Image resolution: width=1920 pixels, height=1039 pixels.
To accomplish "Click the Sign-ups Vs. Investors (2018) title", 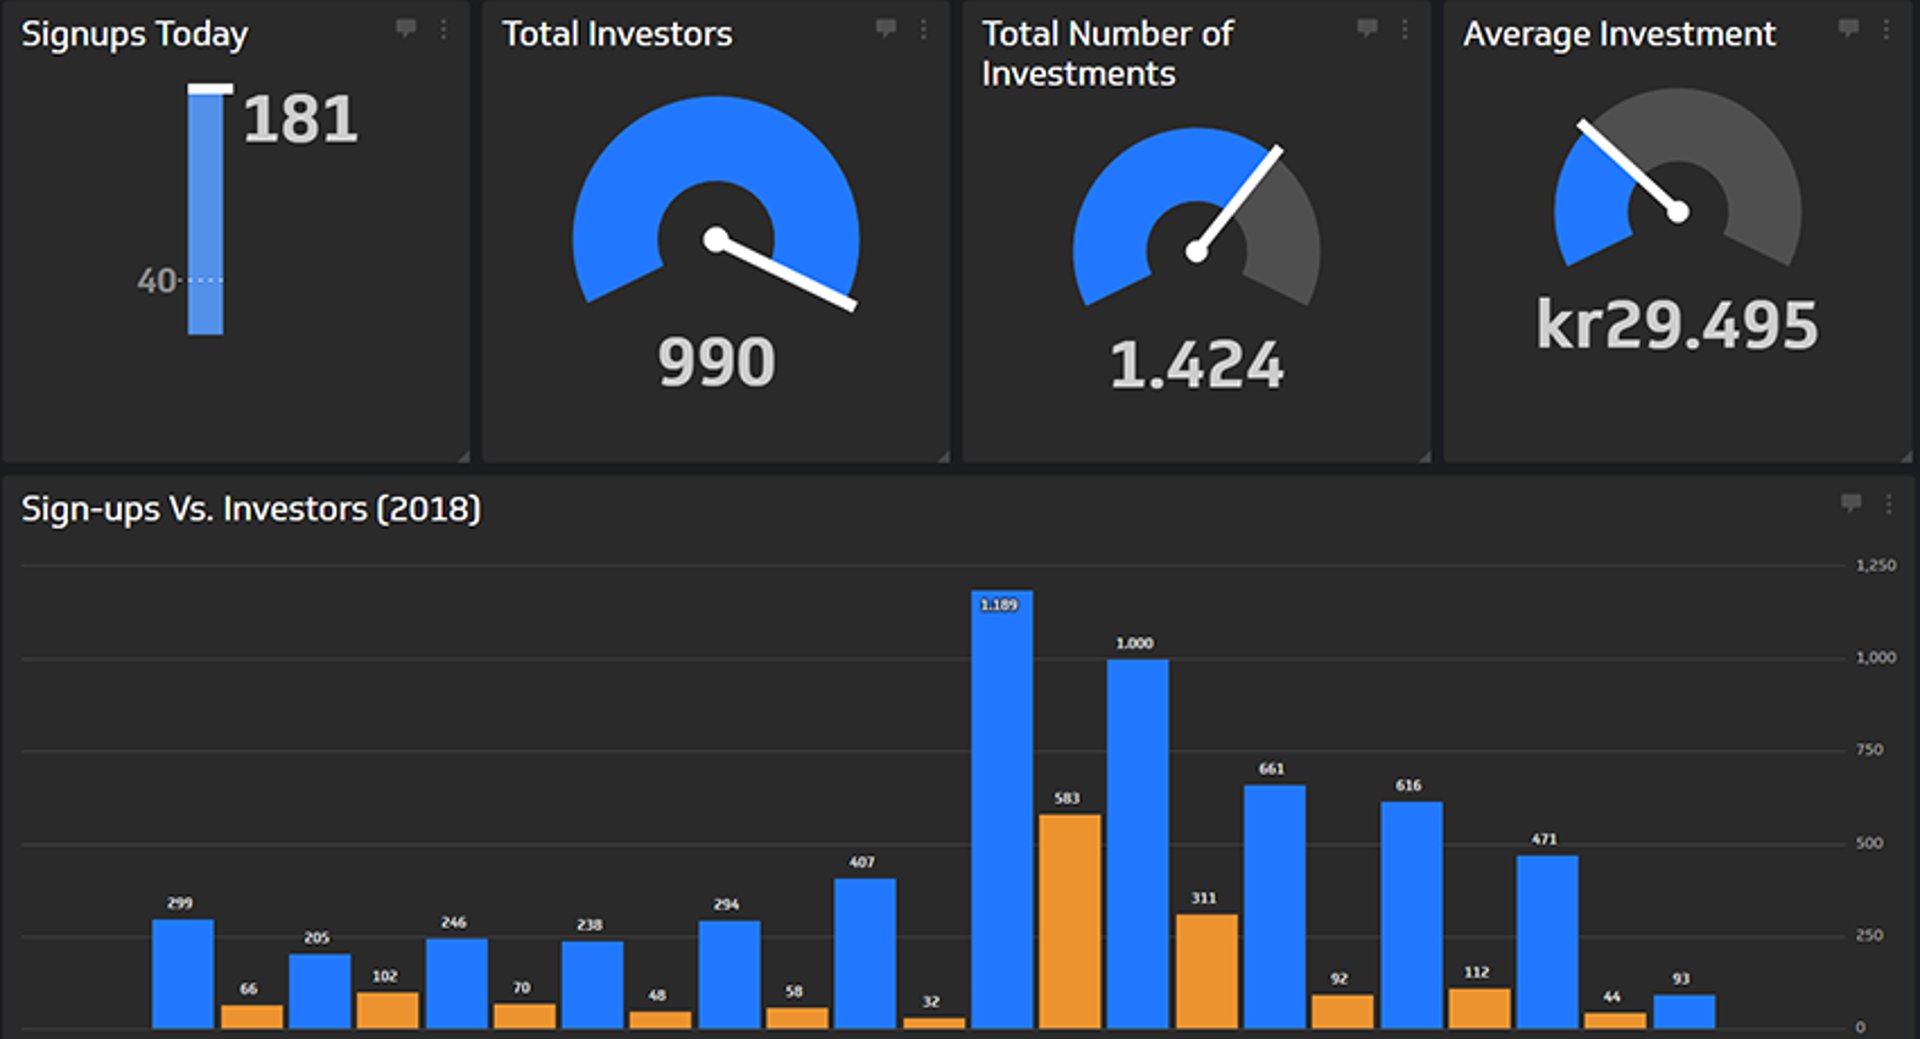I will click(251, 509).
